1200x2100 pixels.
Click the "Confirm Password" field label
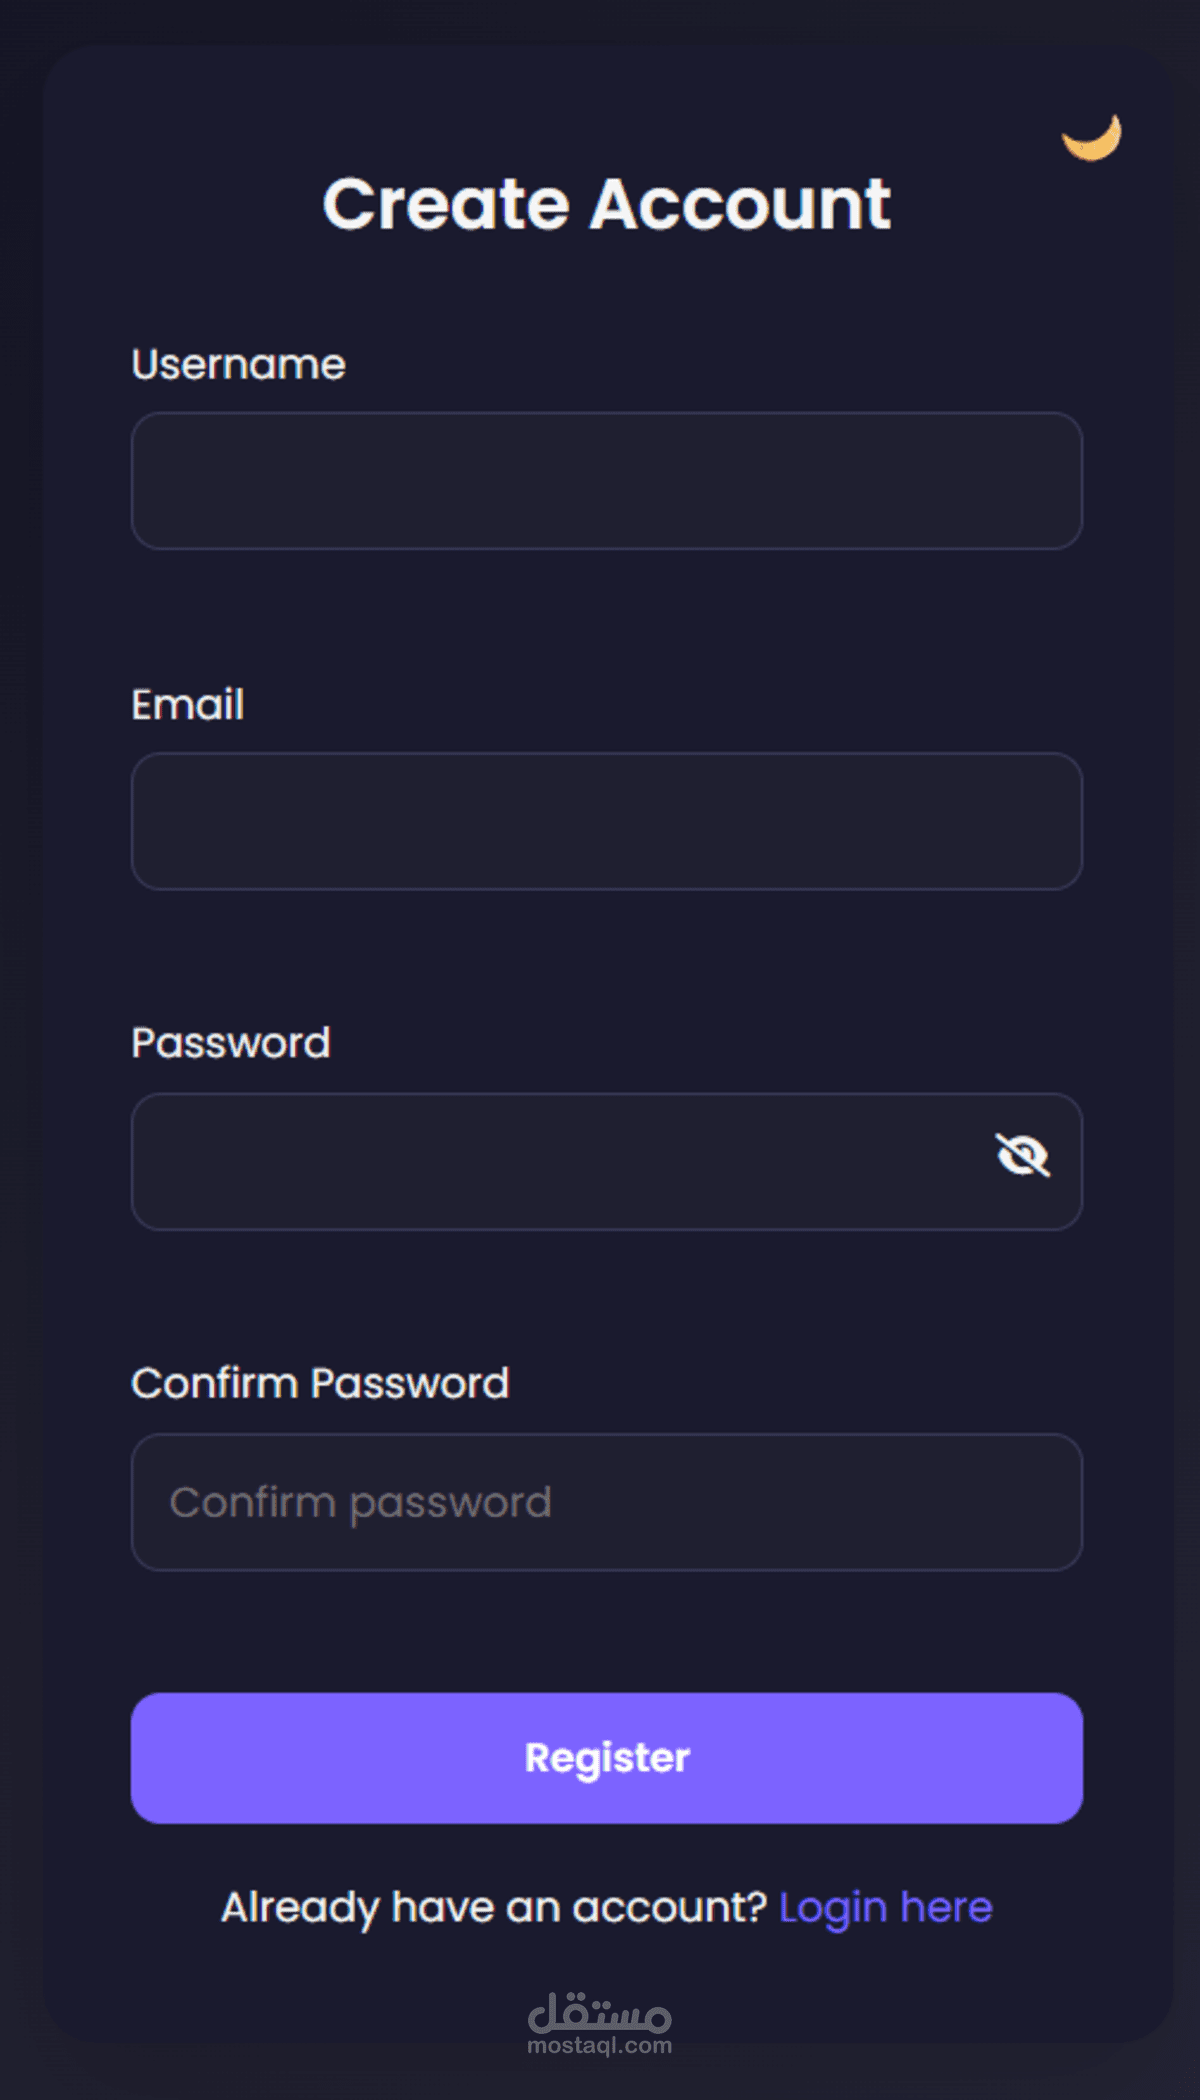[x=320, y=1384]
